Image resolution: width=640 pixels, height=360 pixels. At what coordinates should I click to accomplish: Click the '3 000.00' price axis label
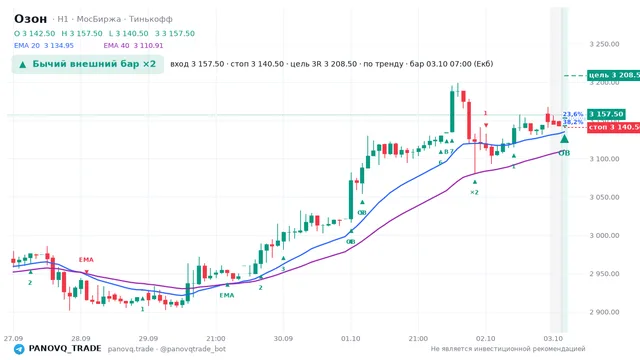pos(604,236)
